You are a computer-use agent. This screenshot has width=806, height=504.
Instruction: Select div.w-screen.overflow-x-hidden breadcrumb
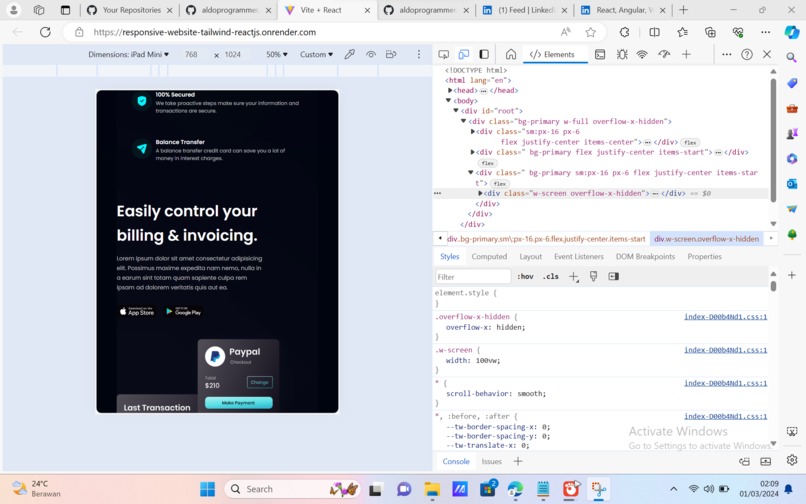click(706, 239)
